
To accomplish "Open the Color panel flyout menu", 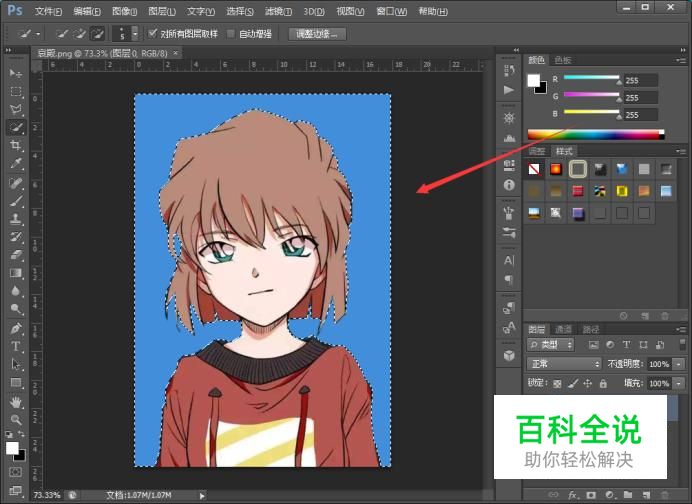I will click(x=680, y=60).
